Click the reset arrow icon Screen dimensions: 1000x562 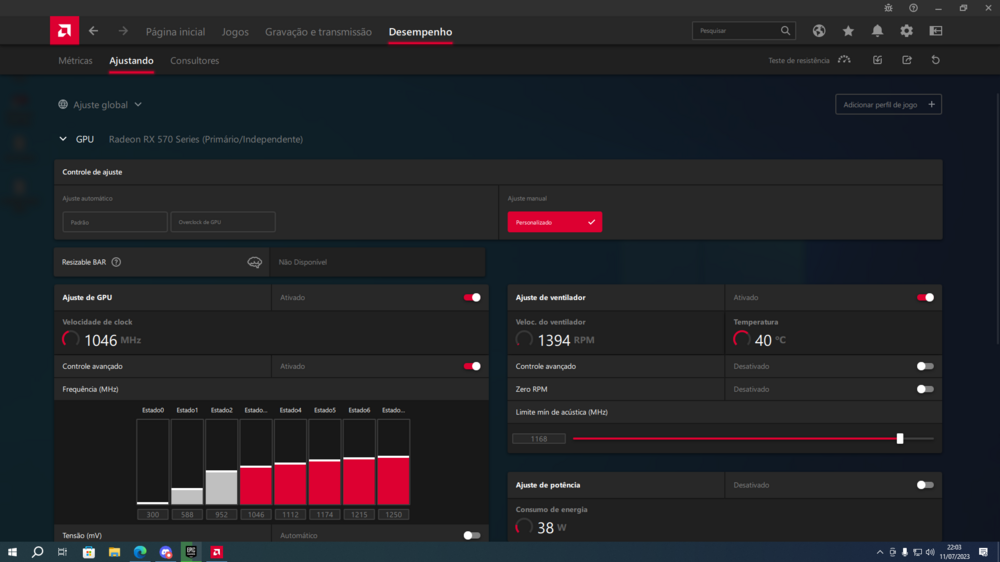935,60
